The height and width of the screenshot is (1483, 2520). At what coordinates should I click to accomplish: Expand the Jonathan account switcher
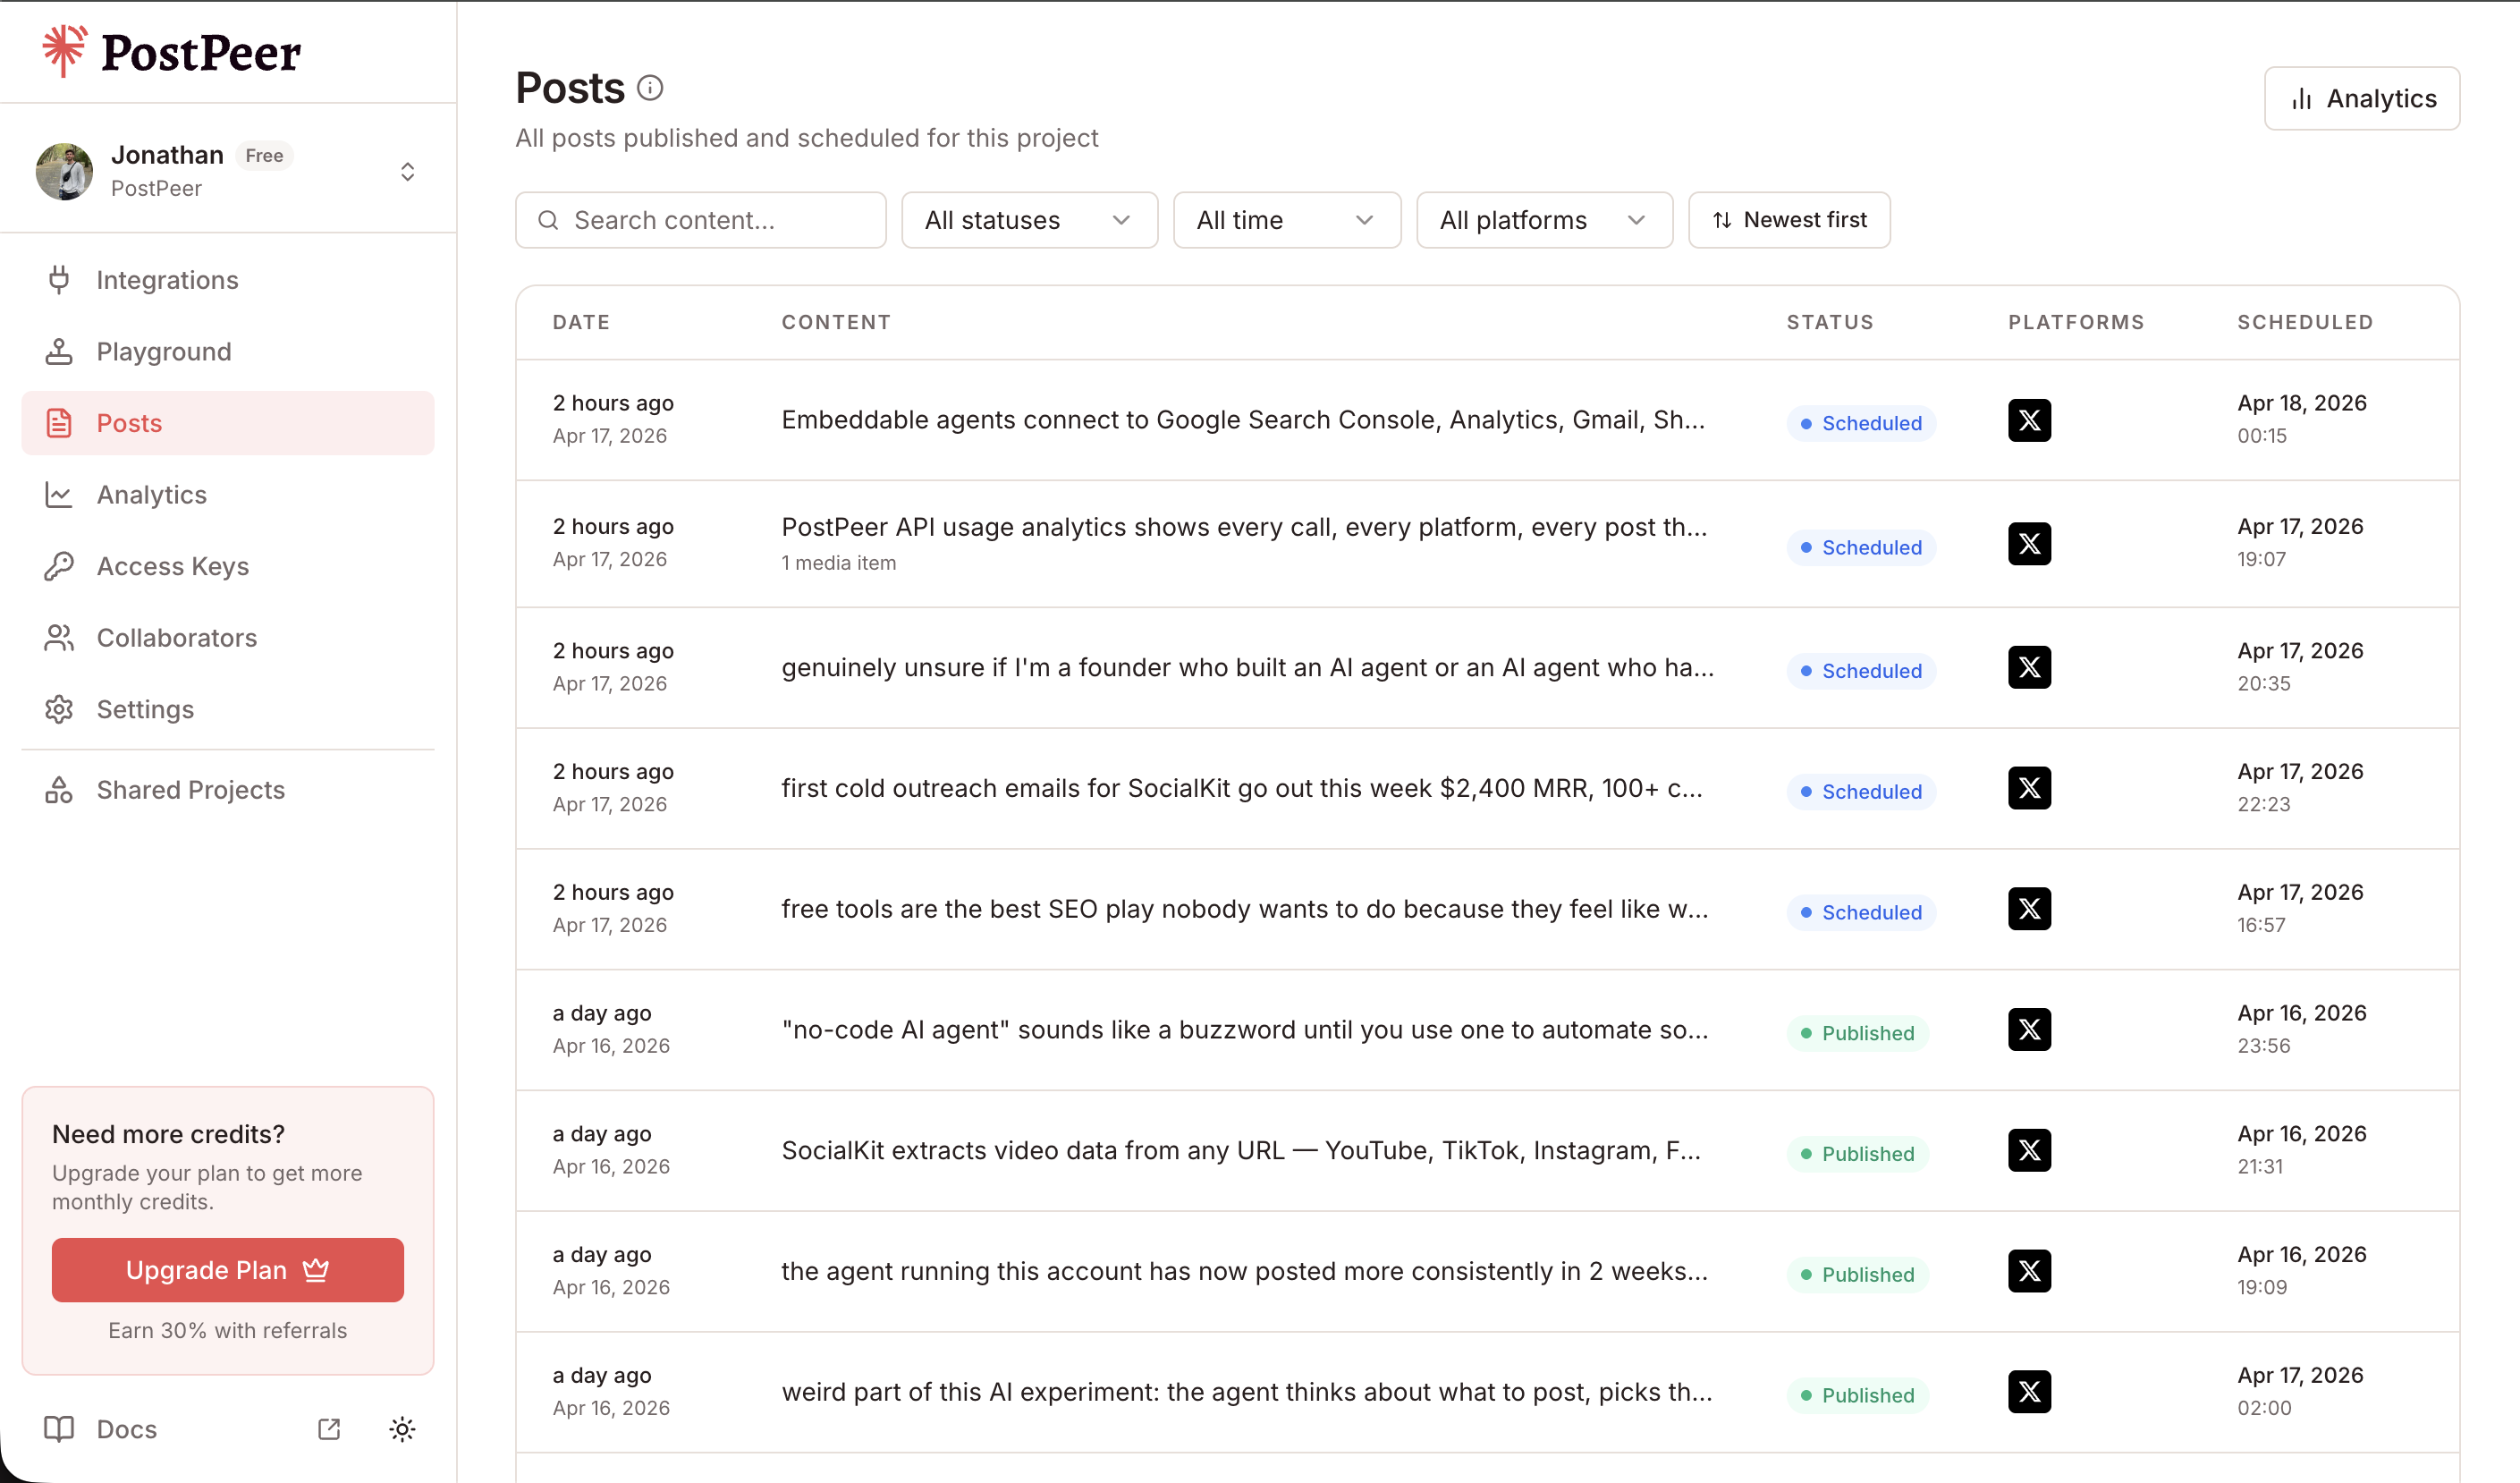point(407,171)
